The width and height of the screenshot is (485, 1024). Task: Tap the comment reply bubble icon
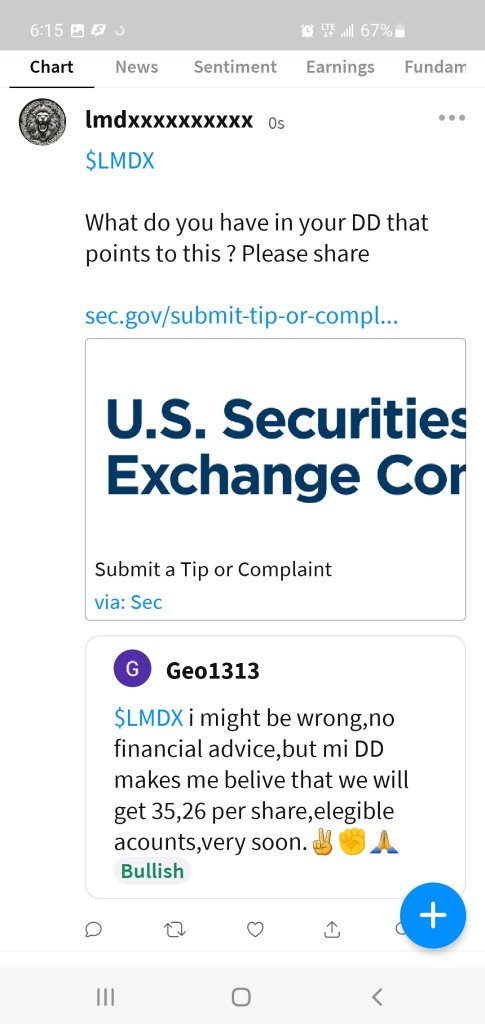coord(93,929)
